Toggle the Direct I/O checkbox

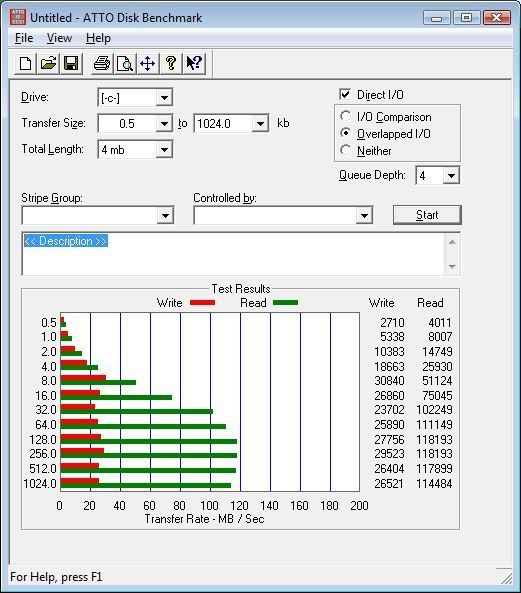[x=345, y=94]
